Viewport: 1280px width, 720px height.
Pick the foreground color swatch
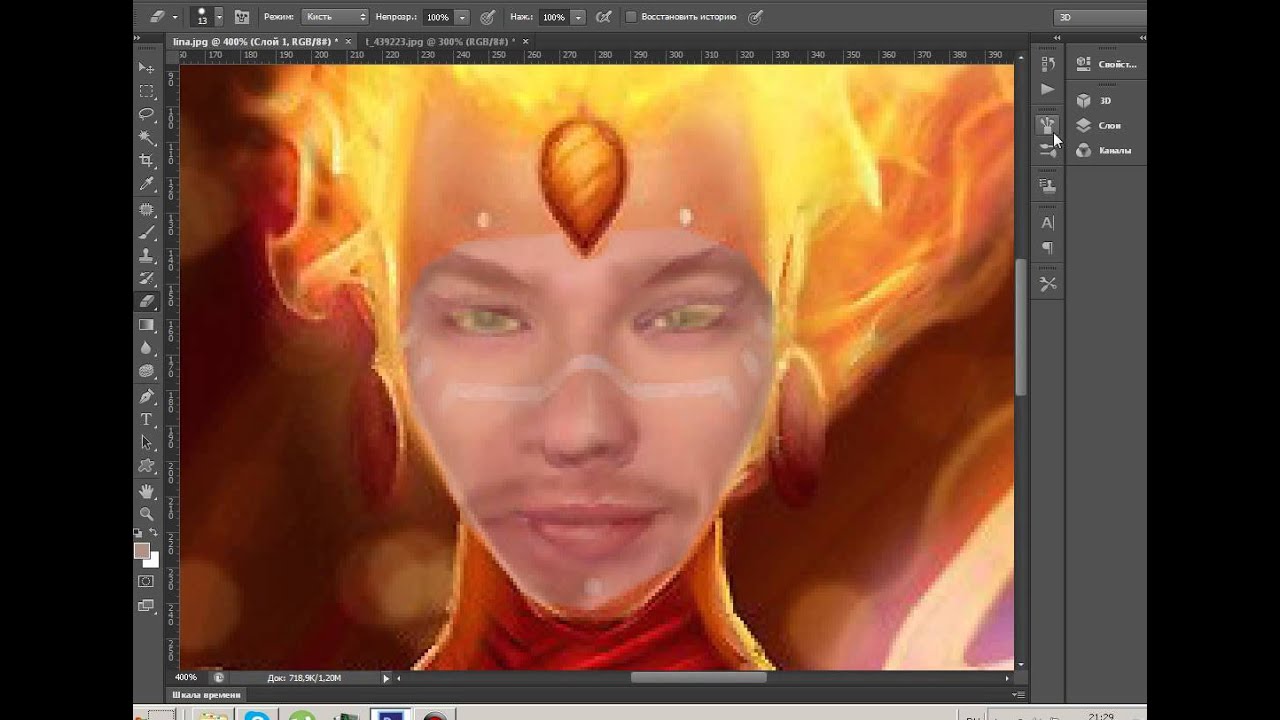click(x=141, y=550)
